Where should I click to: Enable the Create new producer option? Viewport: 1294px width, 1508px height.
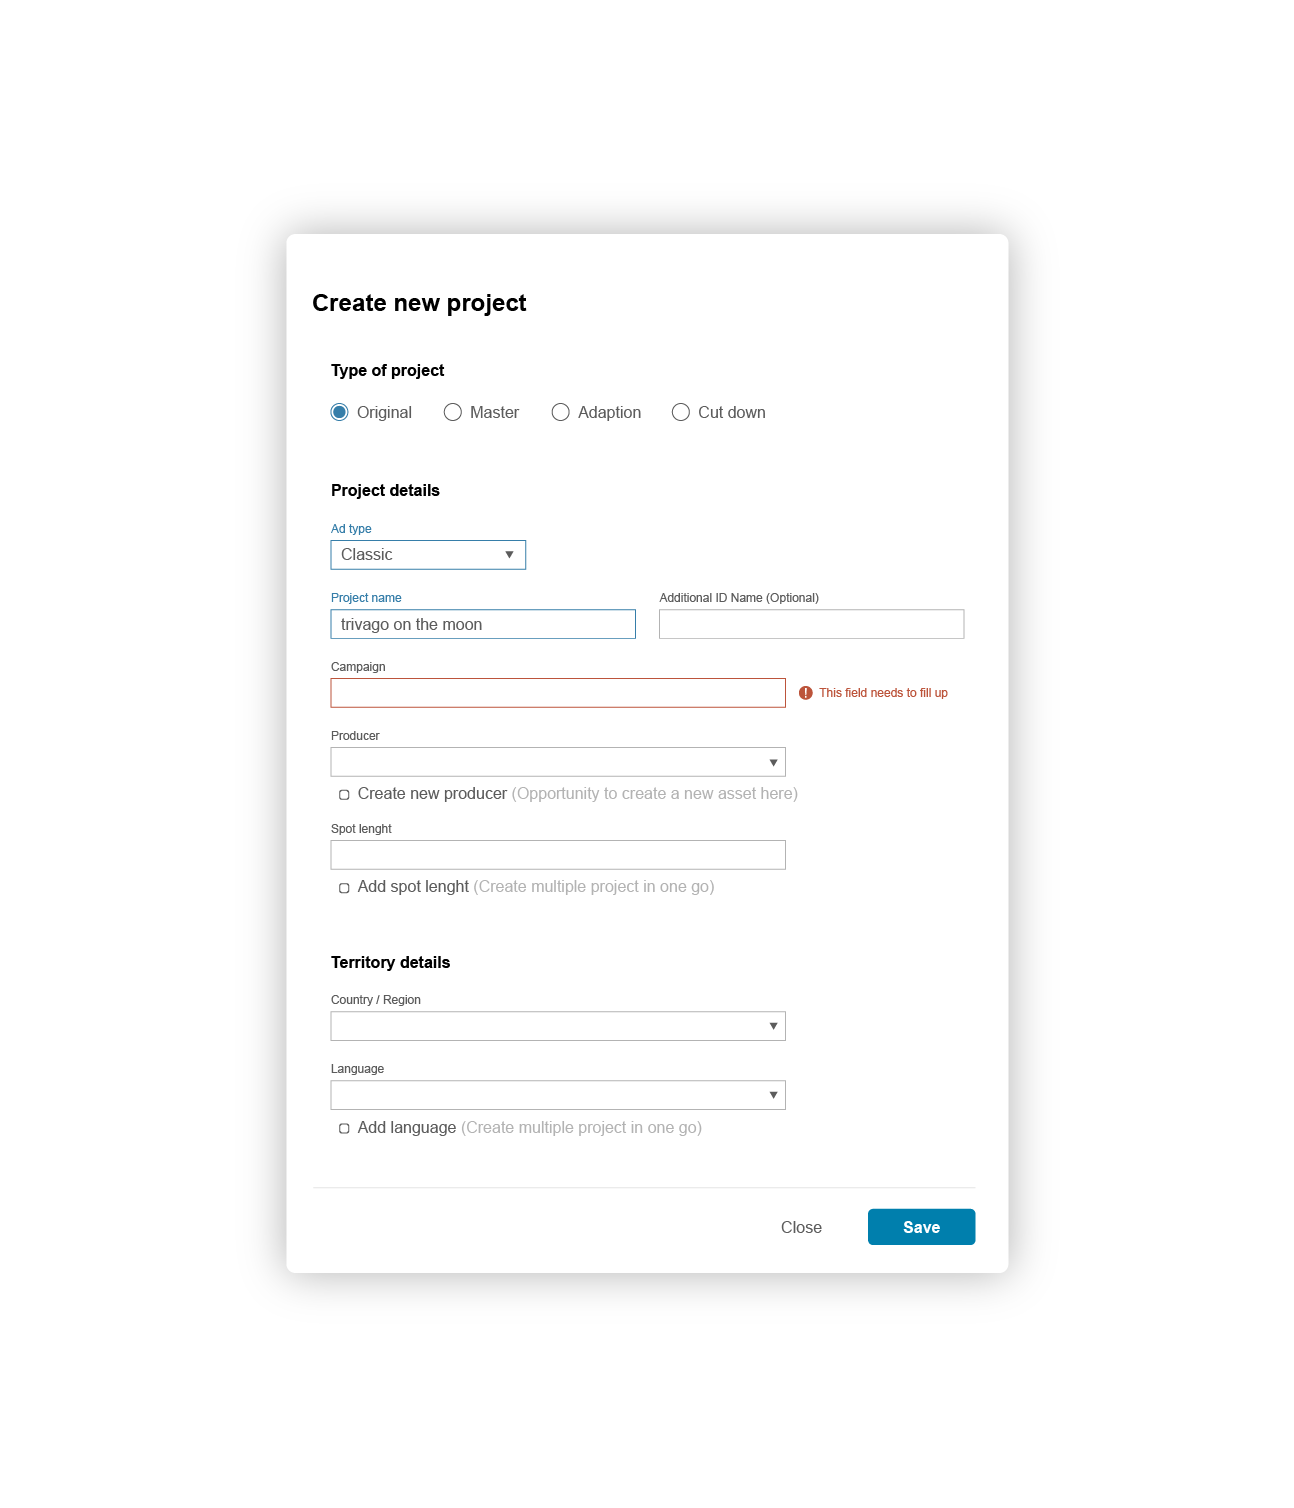coord(343,794)
